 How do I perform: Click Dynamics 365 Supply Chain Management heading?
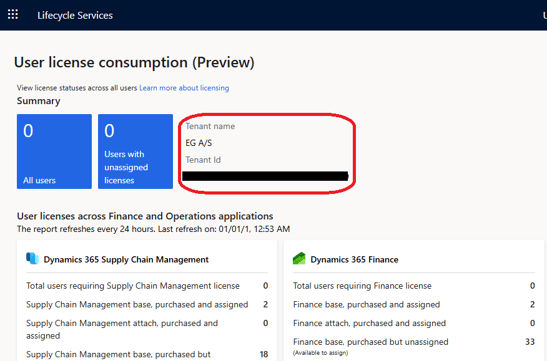pos(126,260)
